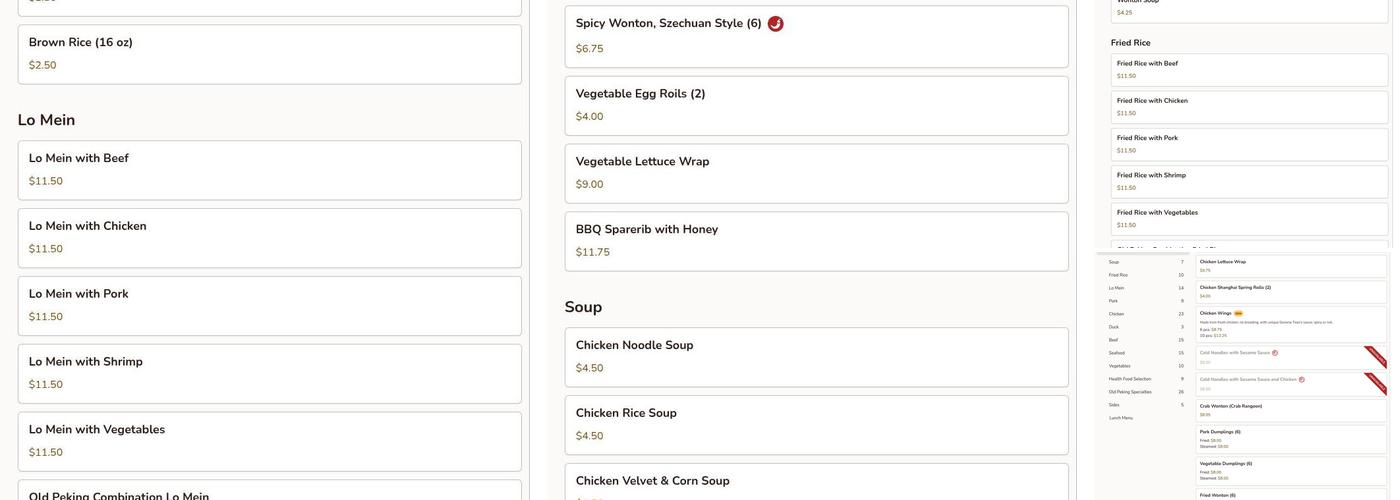Pick the Lo Mein with Vegetables item
Screen dimensions: 1400x500
(x=269, y=442)
